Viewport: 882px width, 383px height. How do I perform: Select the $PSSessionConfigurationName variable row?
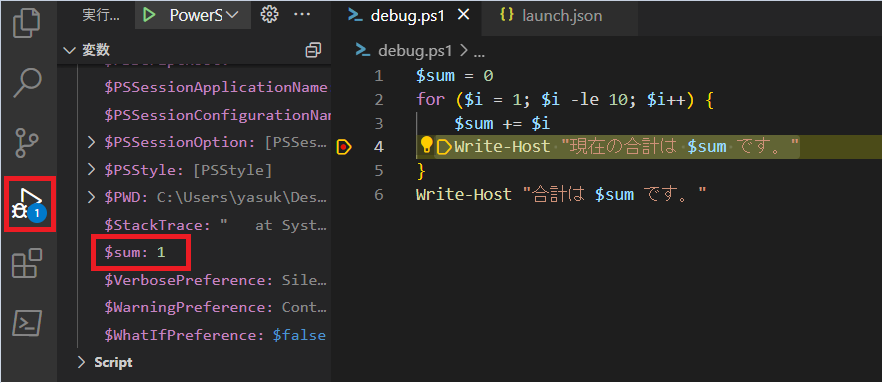click(194, 115)
